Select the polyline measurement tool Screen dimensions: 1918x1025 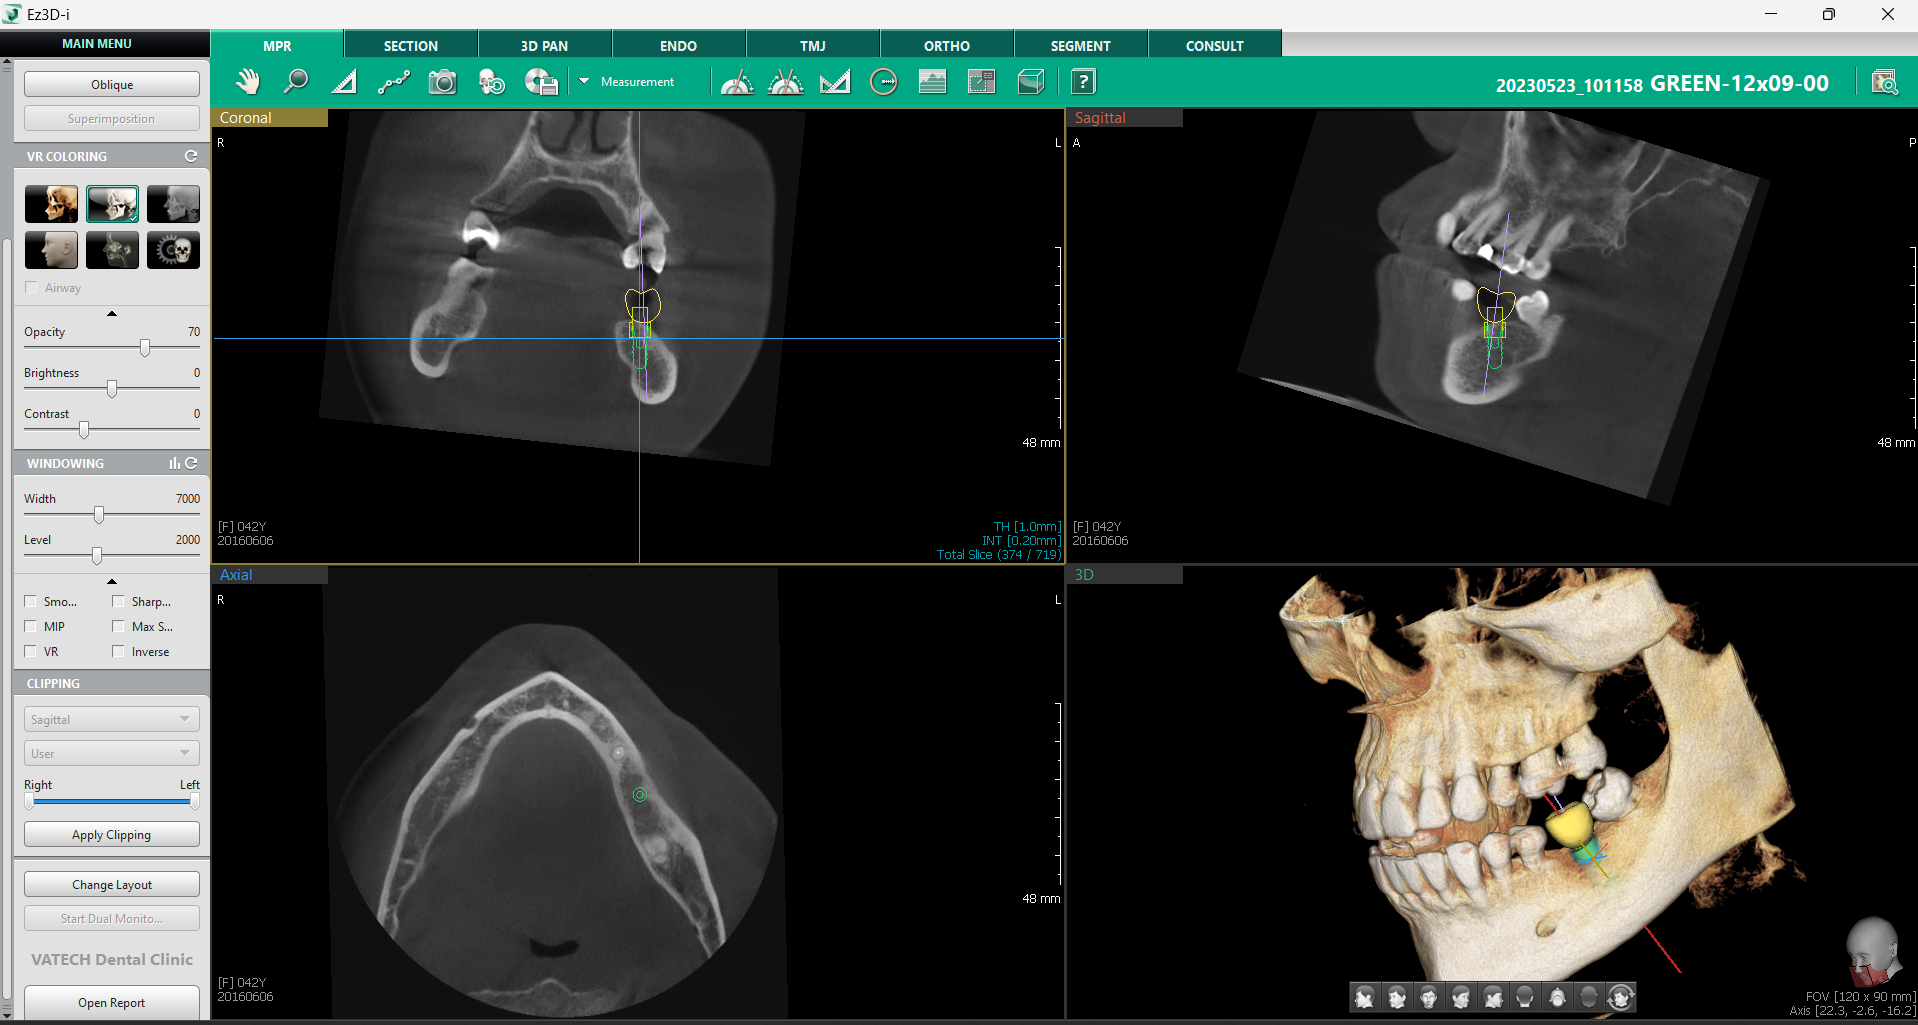pyautogui.click(x=394, y=82)
